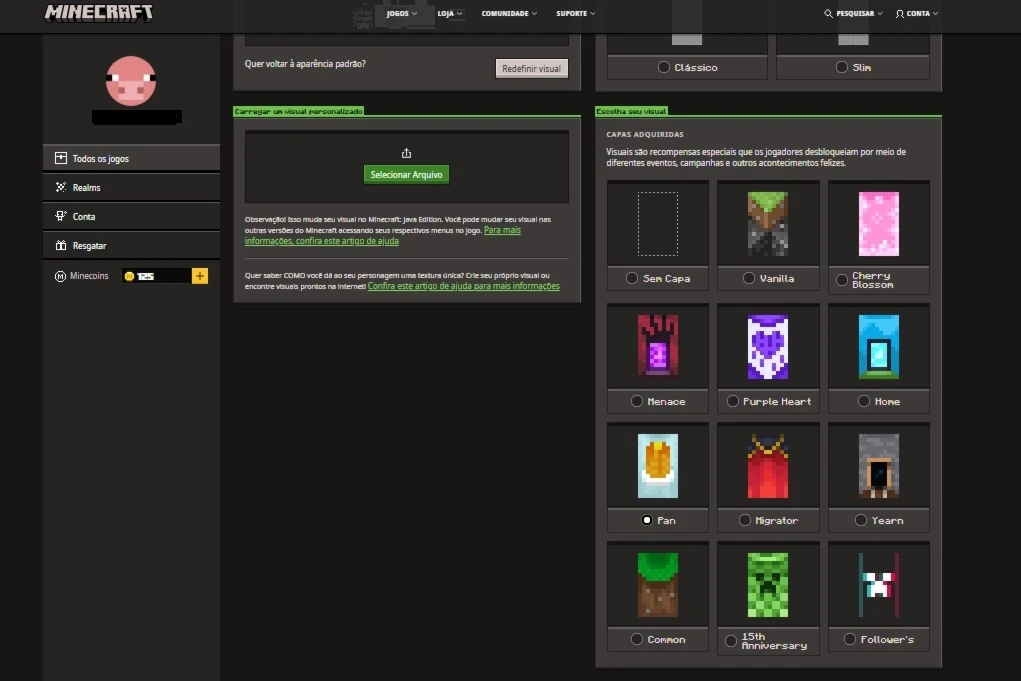1021x681 pixels.
Task: Click the Follower's cape image
Action: click(x=878, y=585)
